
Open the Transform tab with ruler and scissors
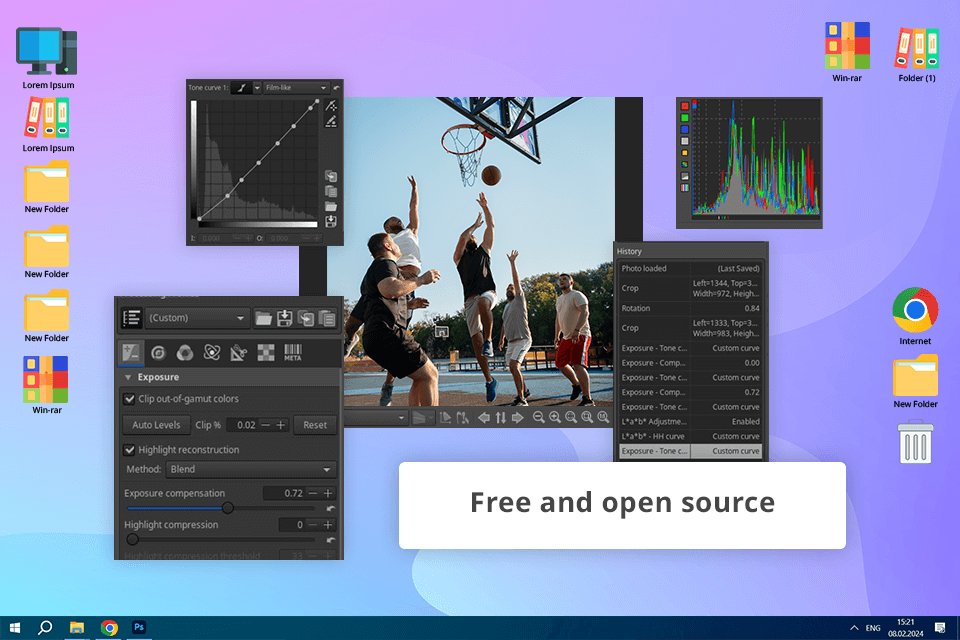click(239, 353)
